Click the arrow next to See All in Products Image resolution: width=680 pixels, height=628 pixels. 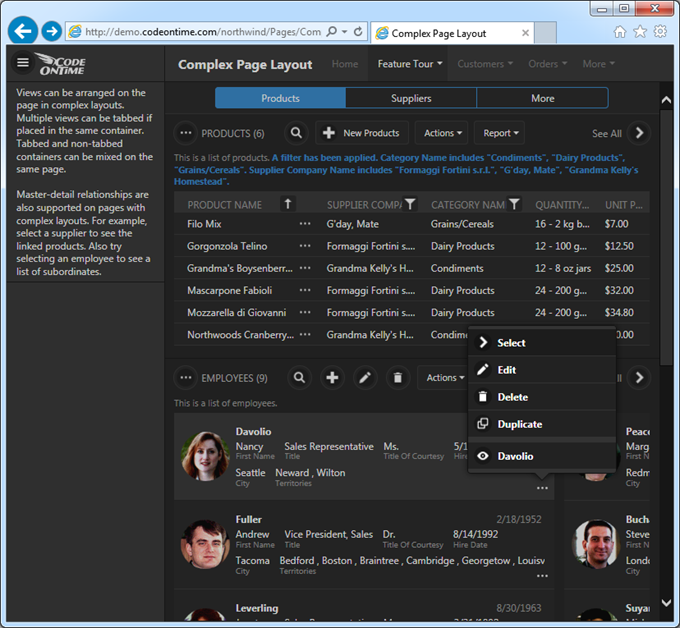(639, 133)
